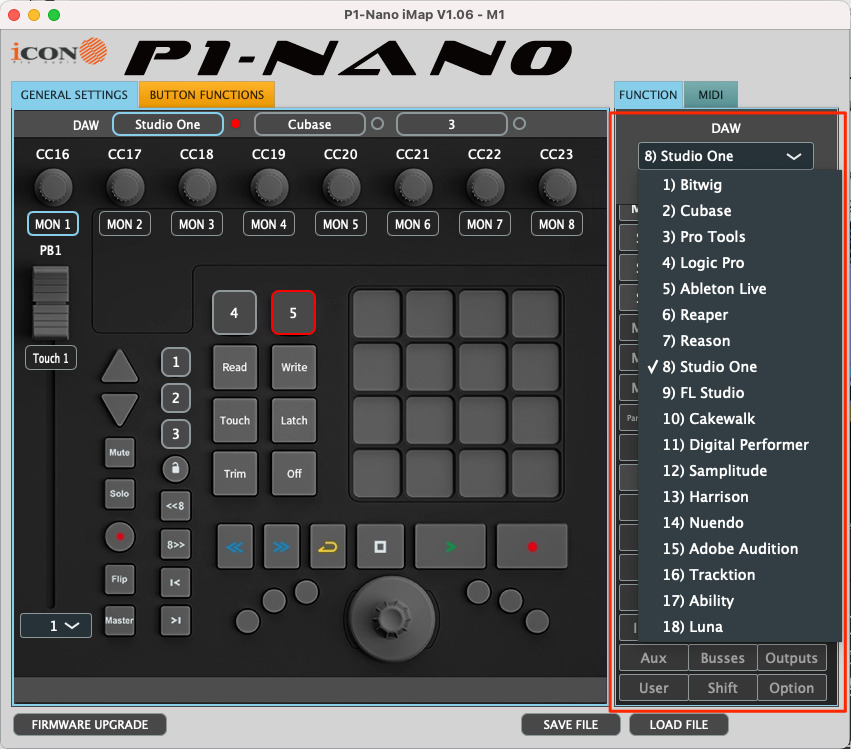851x749 pixels.
Task: Click the fast forward transport button
Action: point(281,547)
